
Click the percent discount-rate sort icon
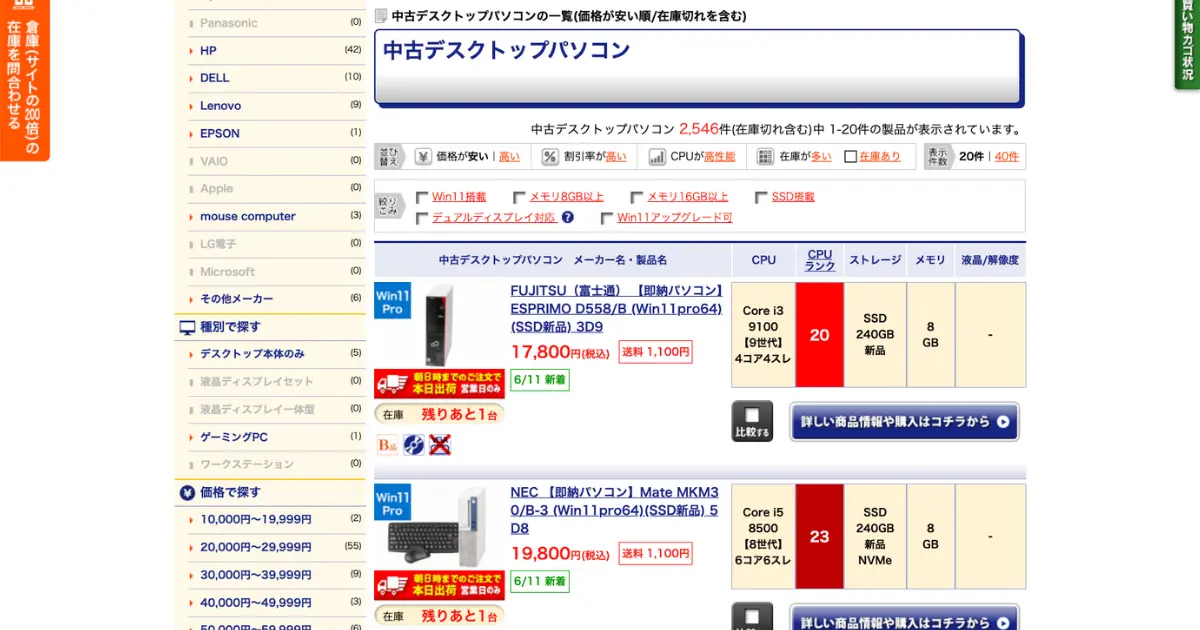click(x=550, y=156)
